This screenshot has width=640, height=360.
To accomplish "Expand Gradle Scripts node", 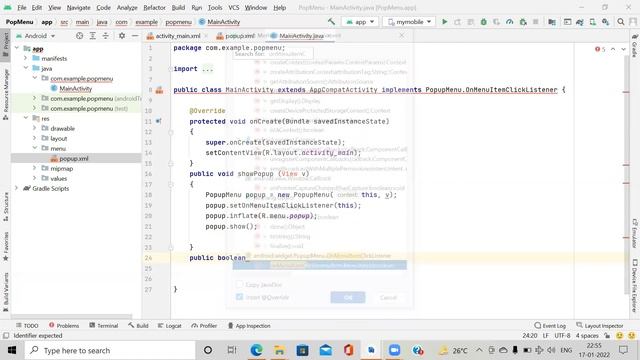I will click(17, 188).
